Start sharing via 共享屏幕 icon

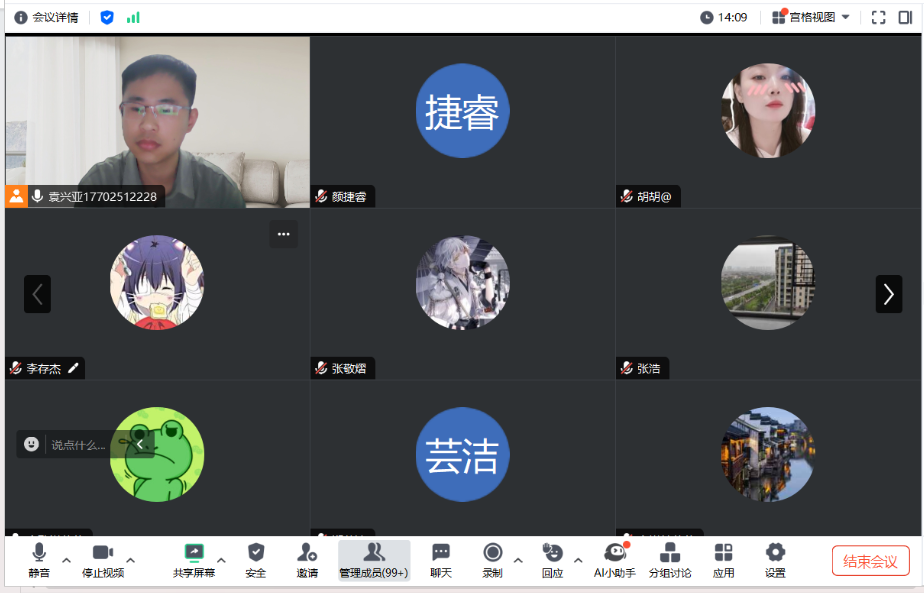coord(194,553)
